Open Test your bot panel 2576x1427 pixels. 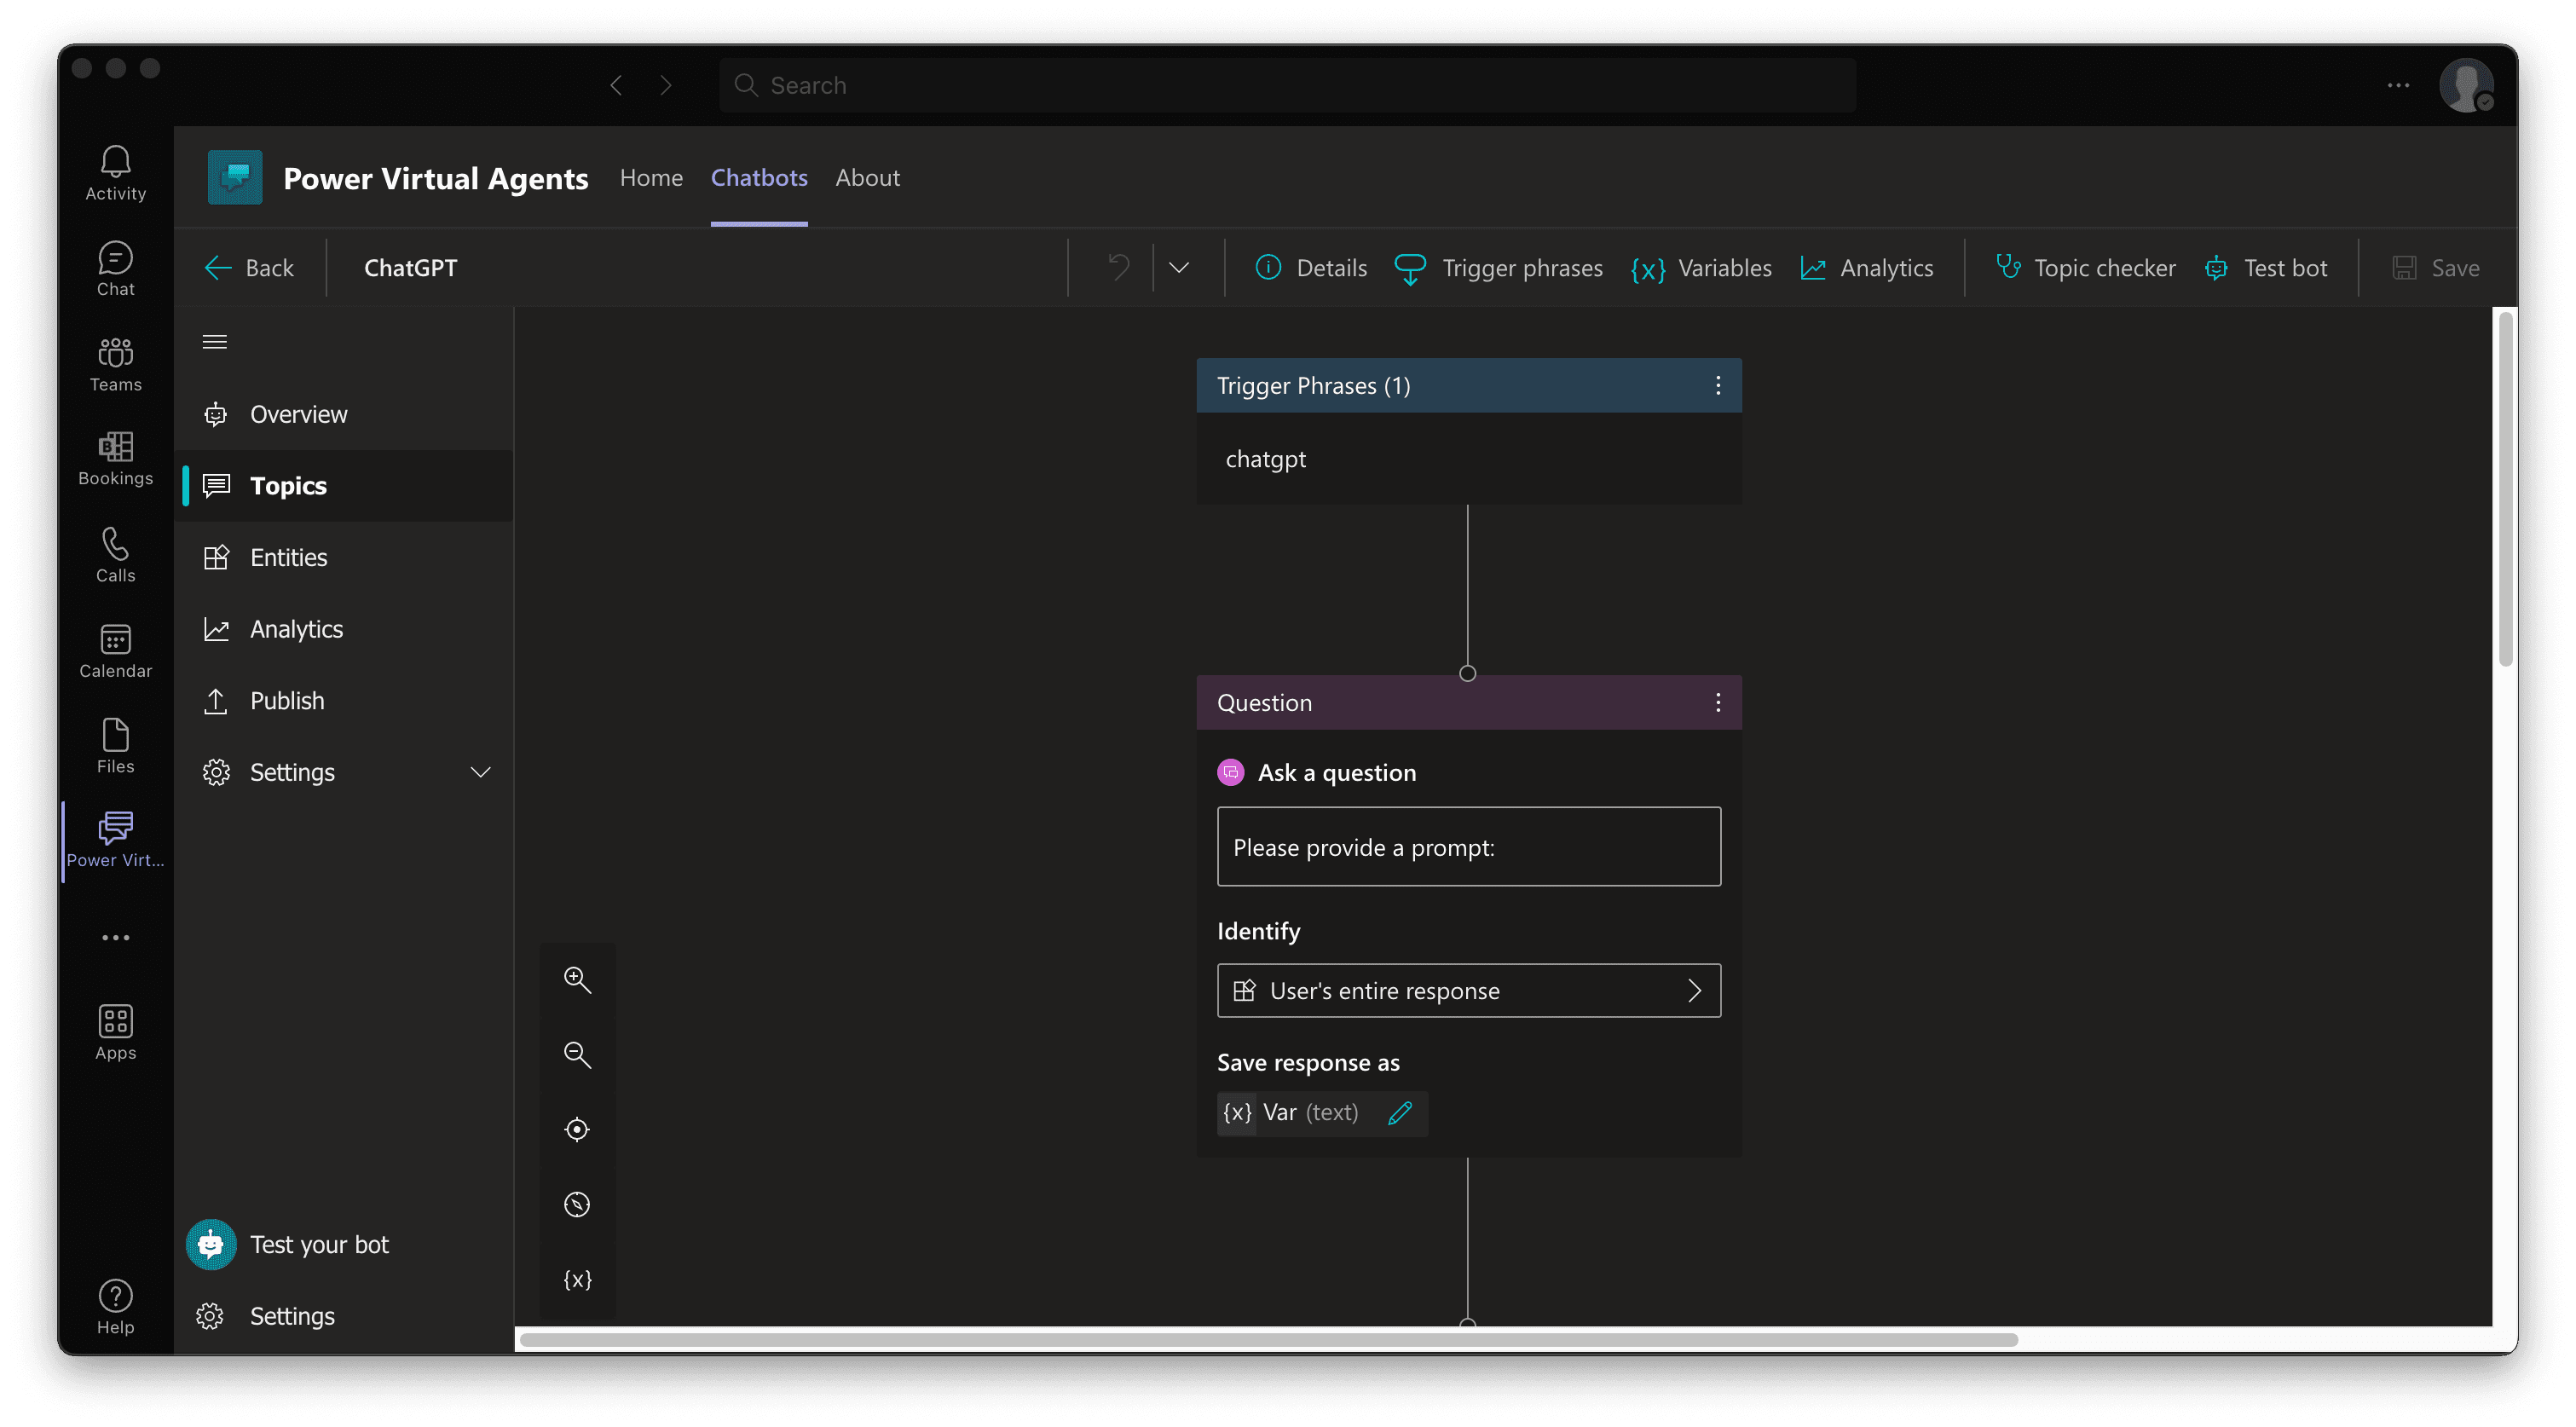tap(289, 1244)
